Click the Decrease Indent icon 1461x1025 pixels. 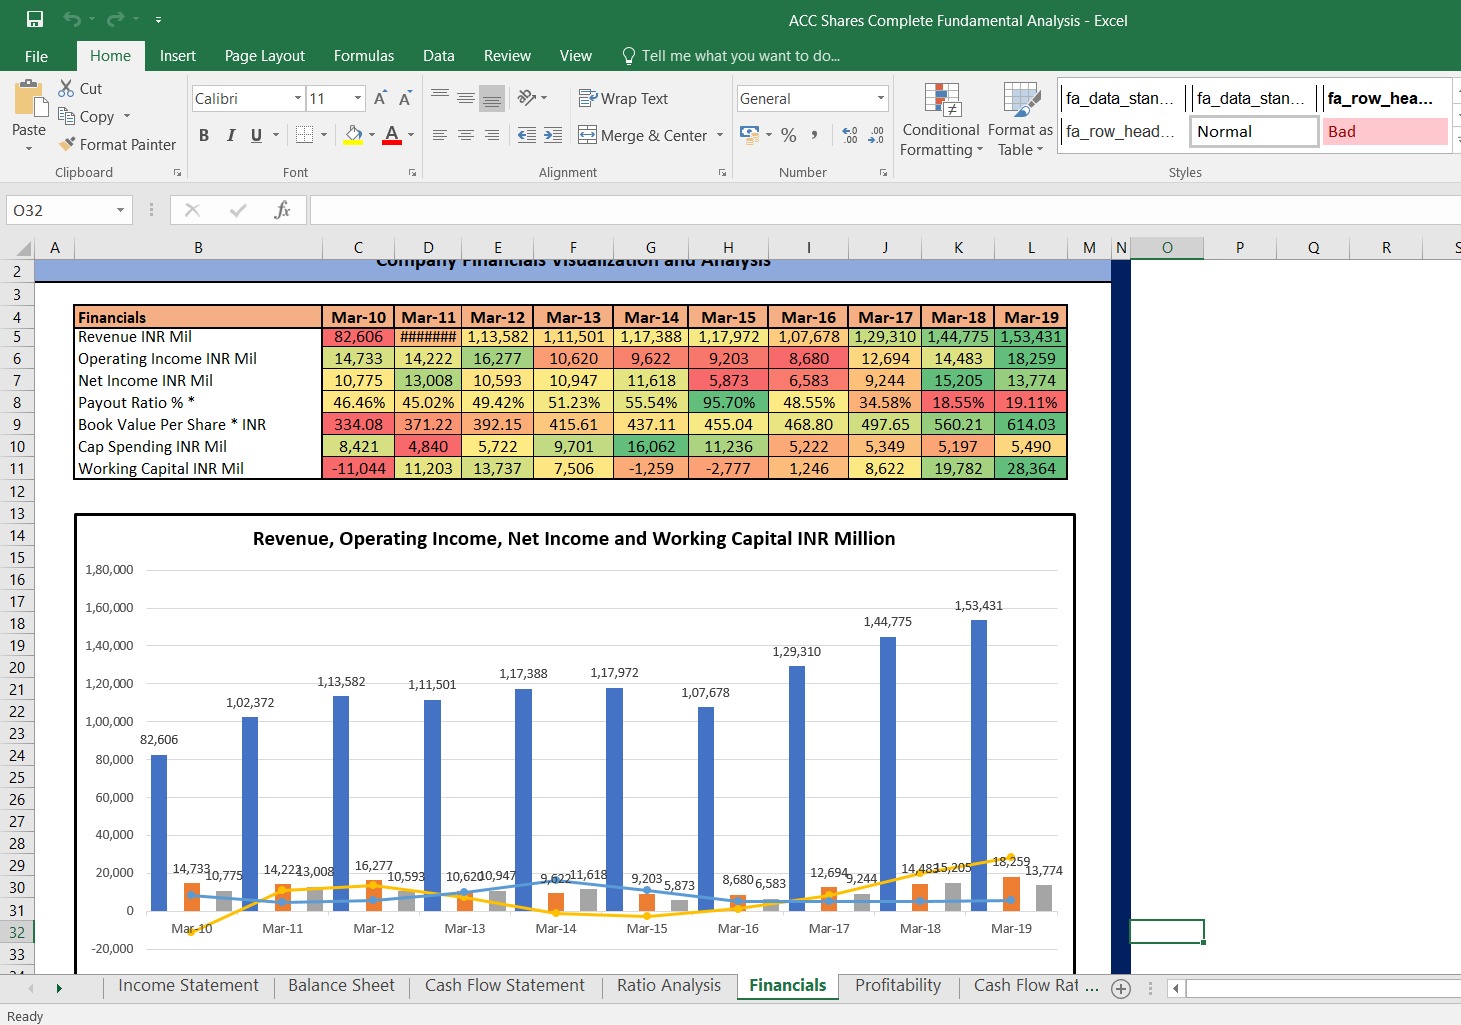coord(527,134)
